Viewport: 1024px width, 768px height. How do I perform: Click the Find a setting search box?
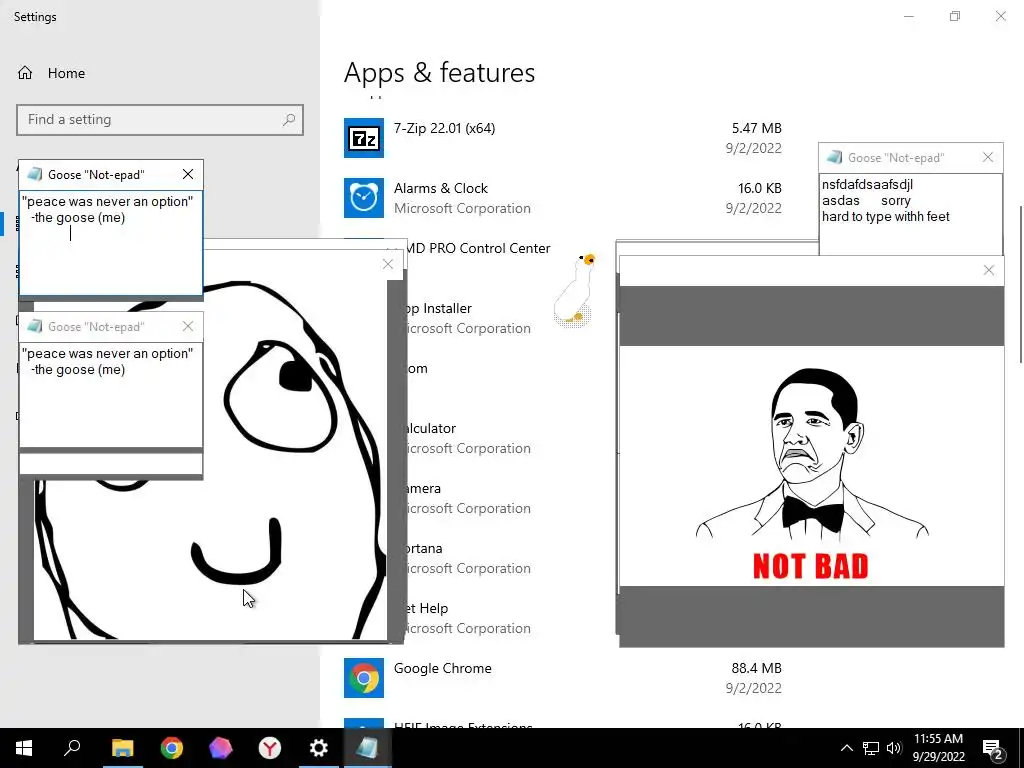[x=160, y=120]
